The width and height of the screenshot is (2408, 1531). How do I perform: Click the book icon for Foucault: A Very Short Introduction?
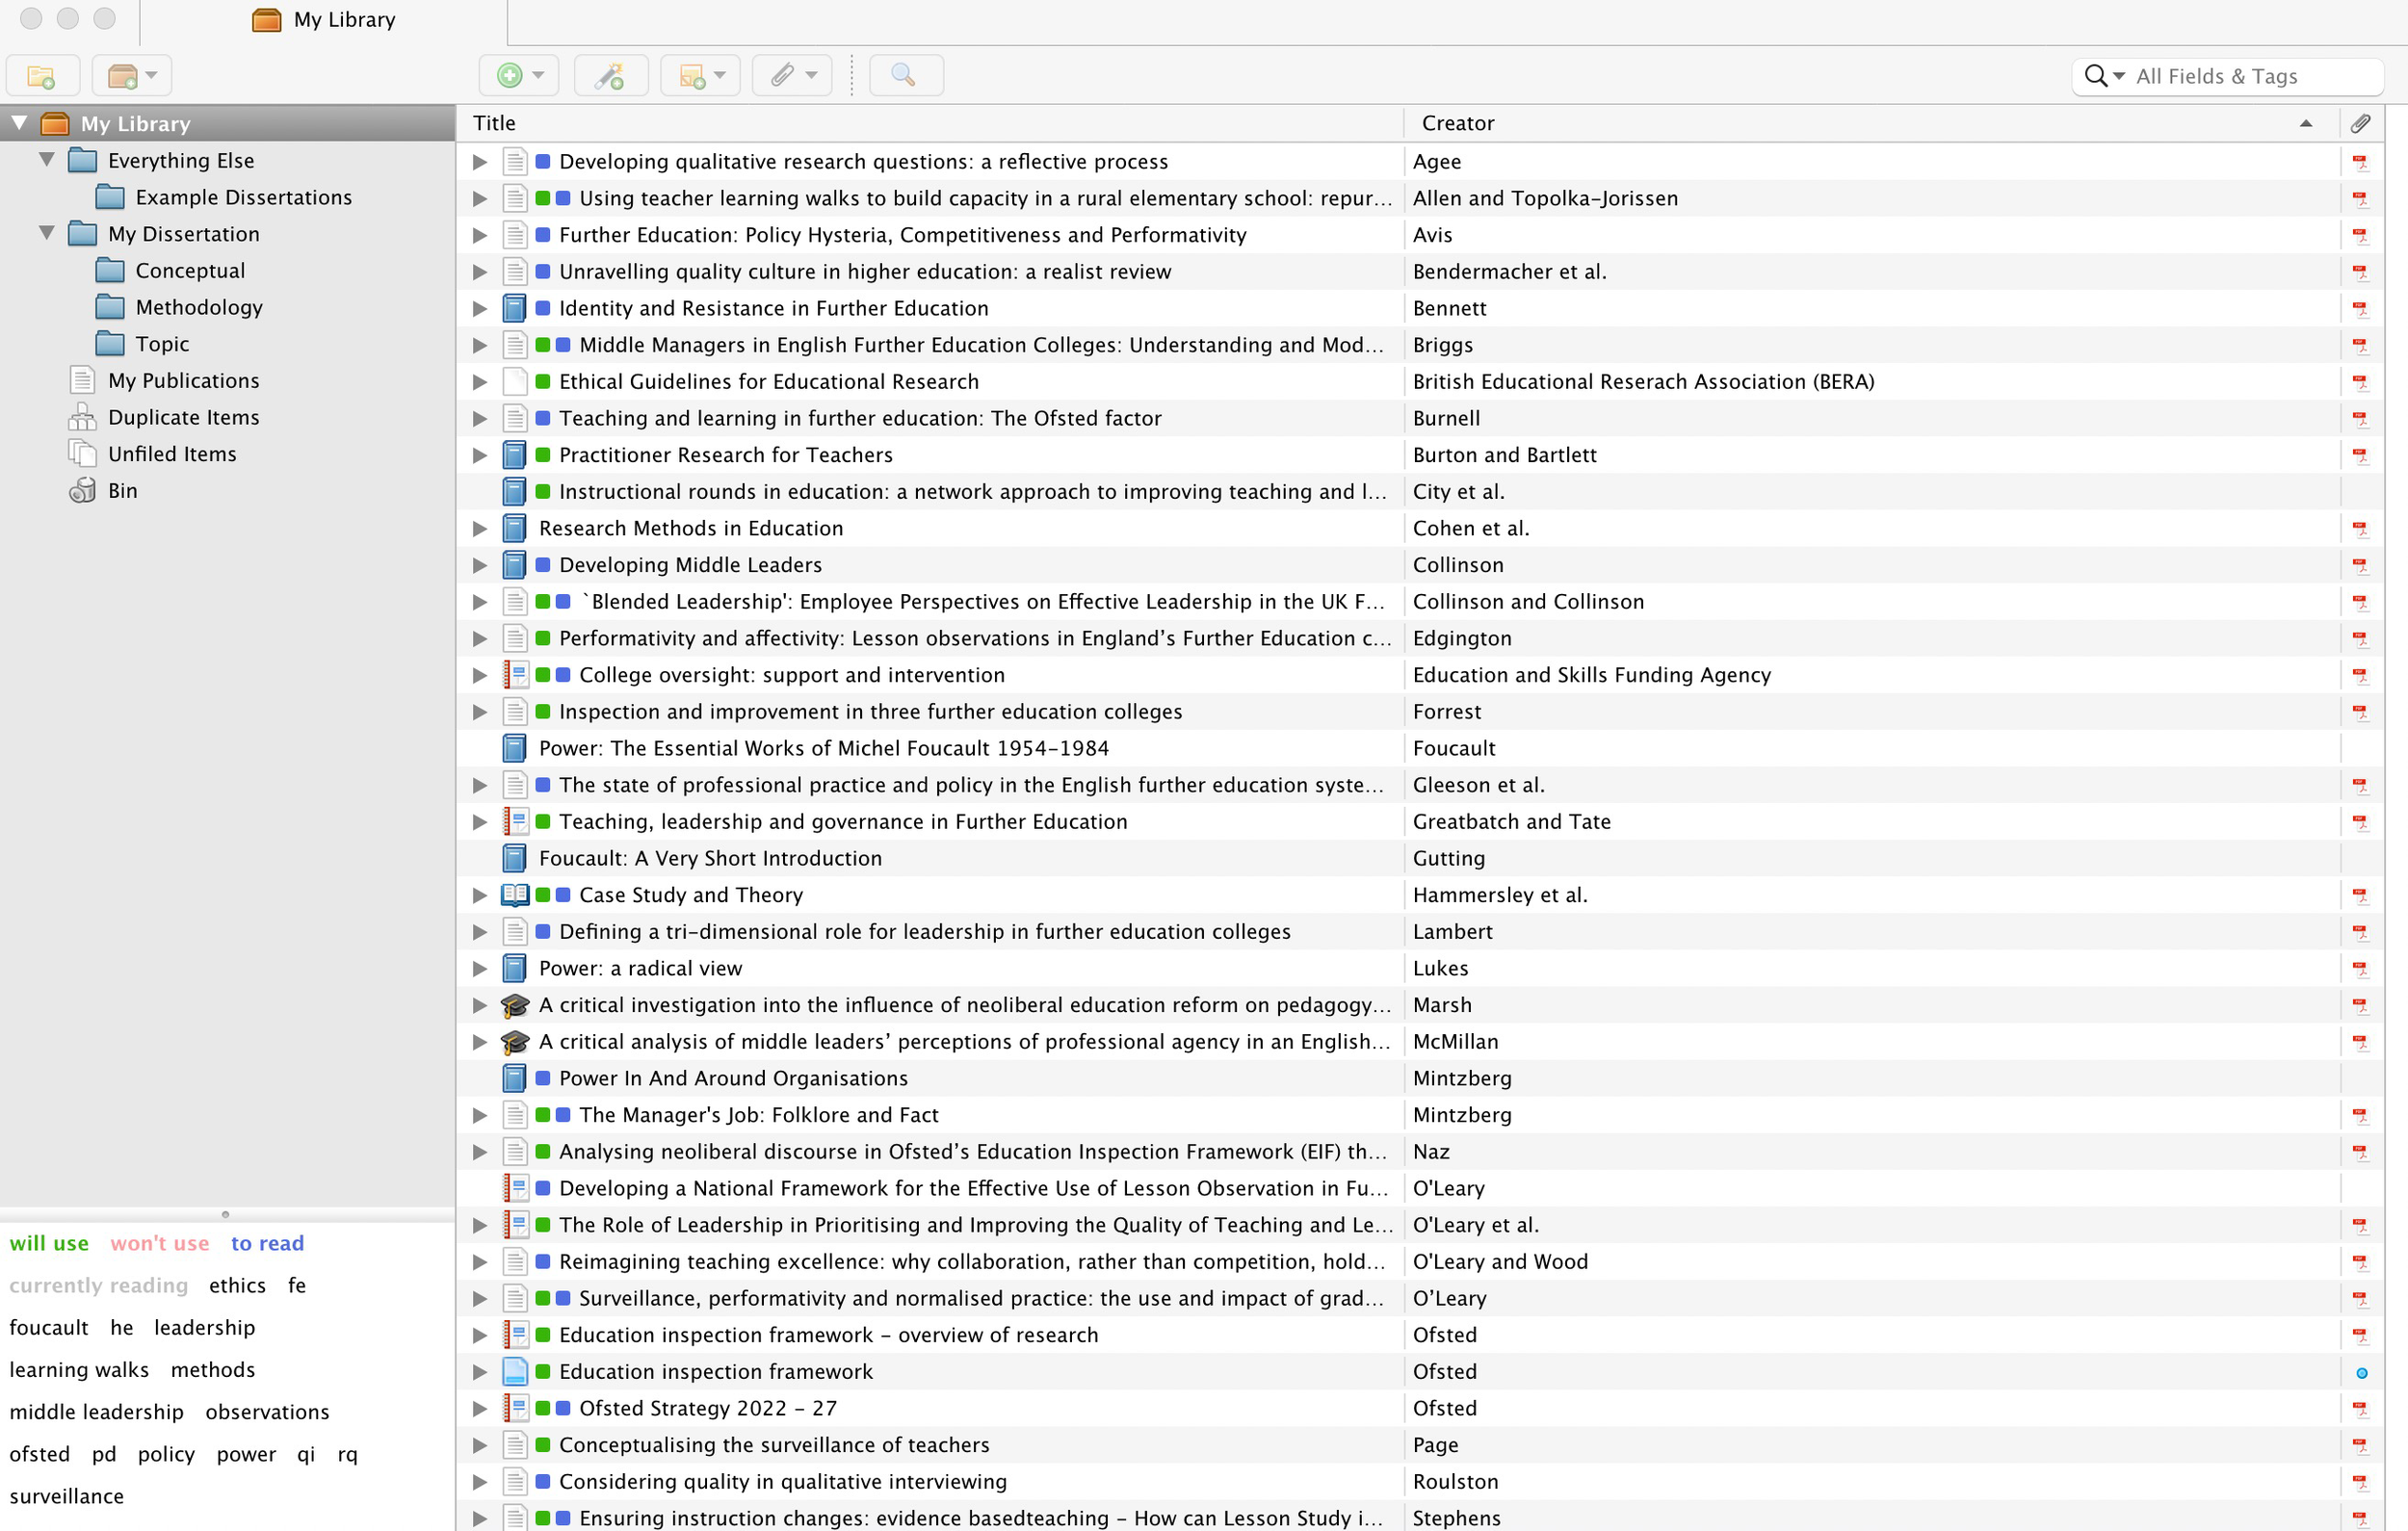click(x=514, y=858)
